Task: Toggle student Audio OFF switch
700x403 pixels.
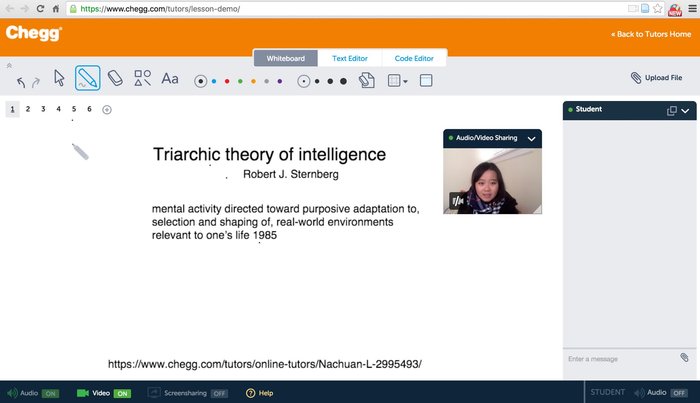Action: (x=679, y=393)
